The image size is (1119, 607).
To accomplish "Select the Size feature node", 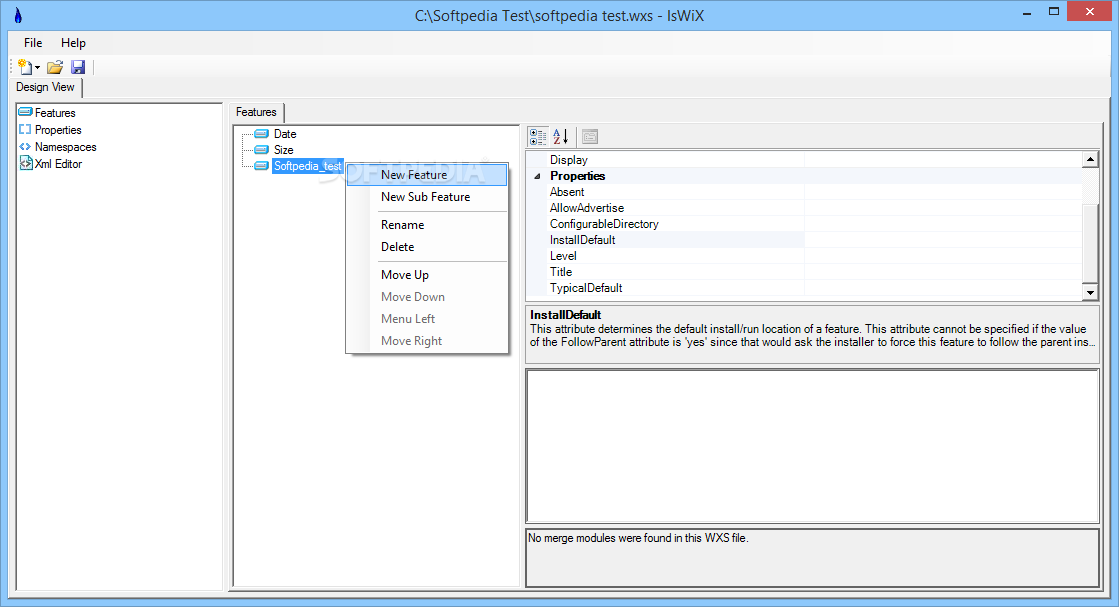I will (283, 150).
